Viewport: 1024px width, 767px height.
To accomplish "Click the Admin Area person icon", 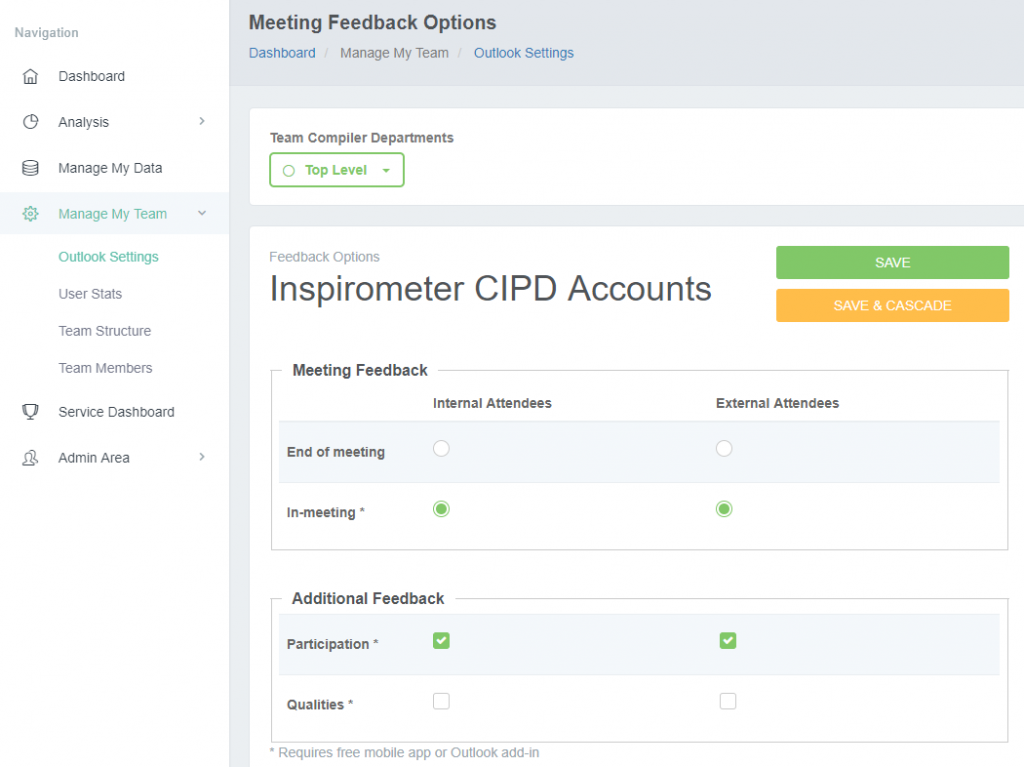I will coord(30,457).
